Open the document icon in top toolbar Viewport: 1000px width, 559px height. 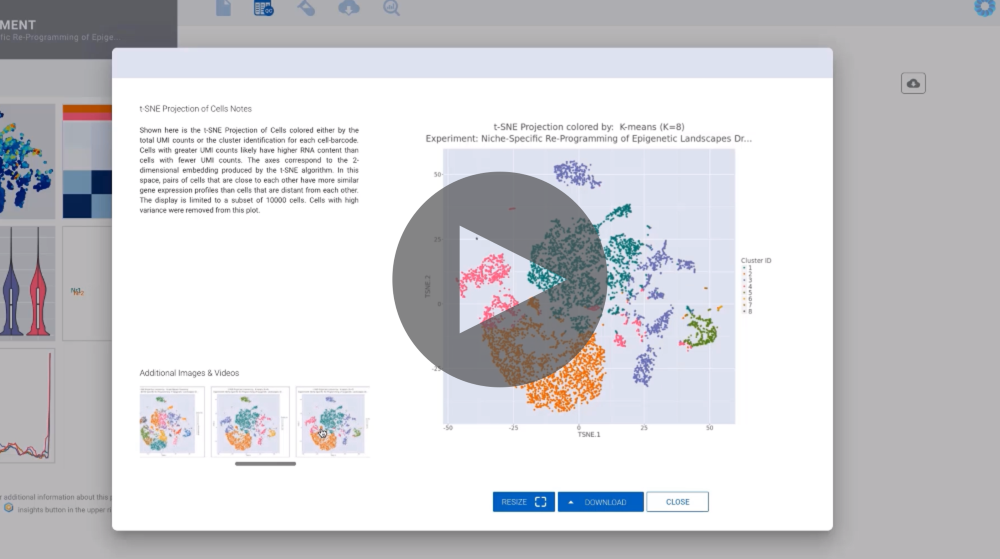point(223,8)
